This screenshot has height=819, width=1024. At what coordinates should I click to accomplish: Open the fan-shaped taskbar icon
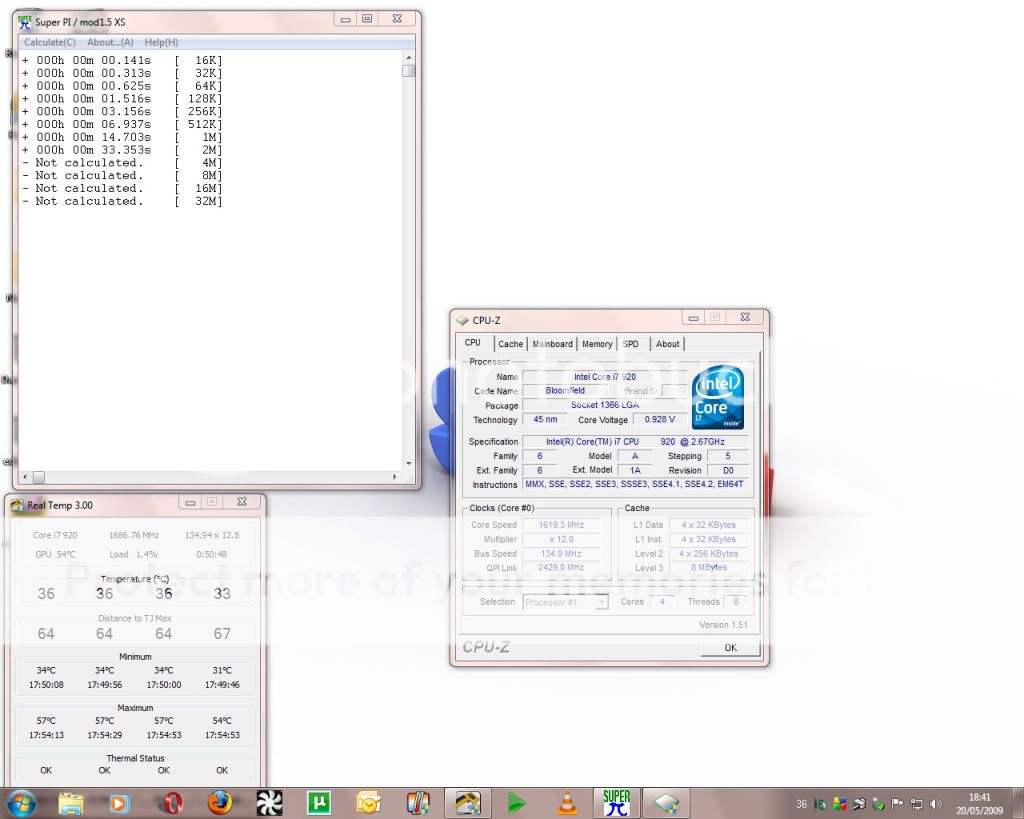269,803
